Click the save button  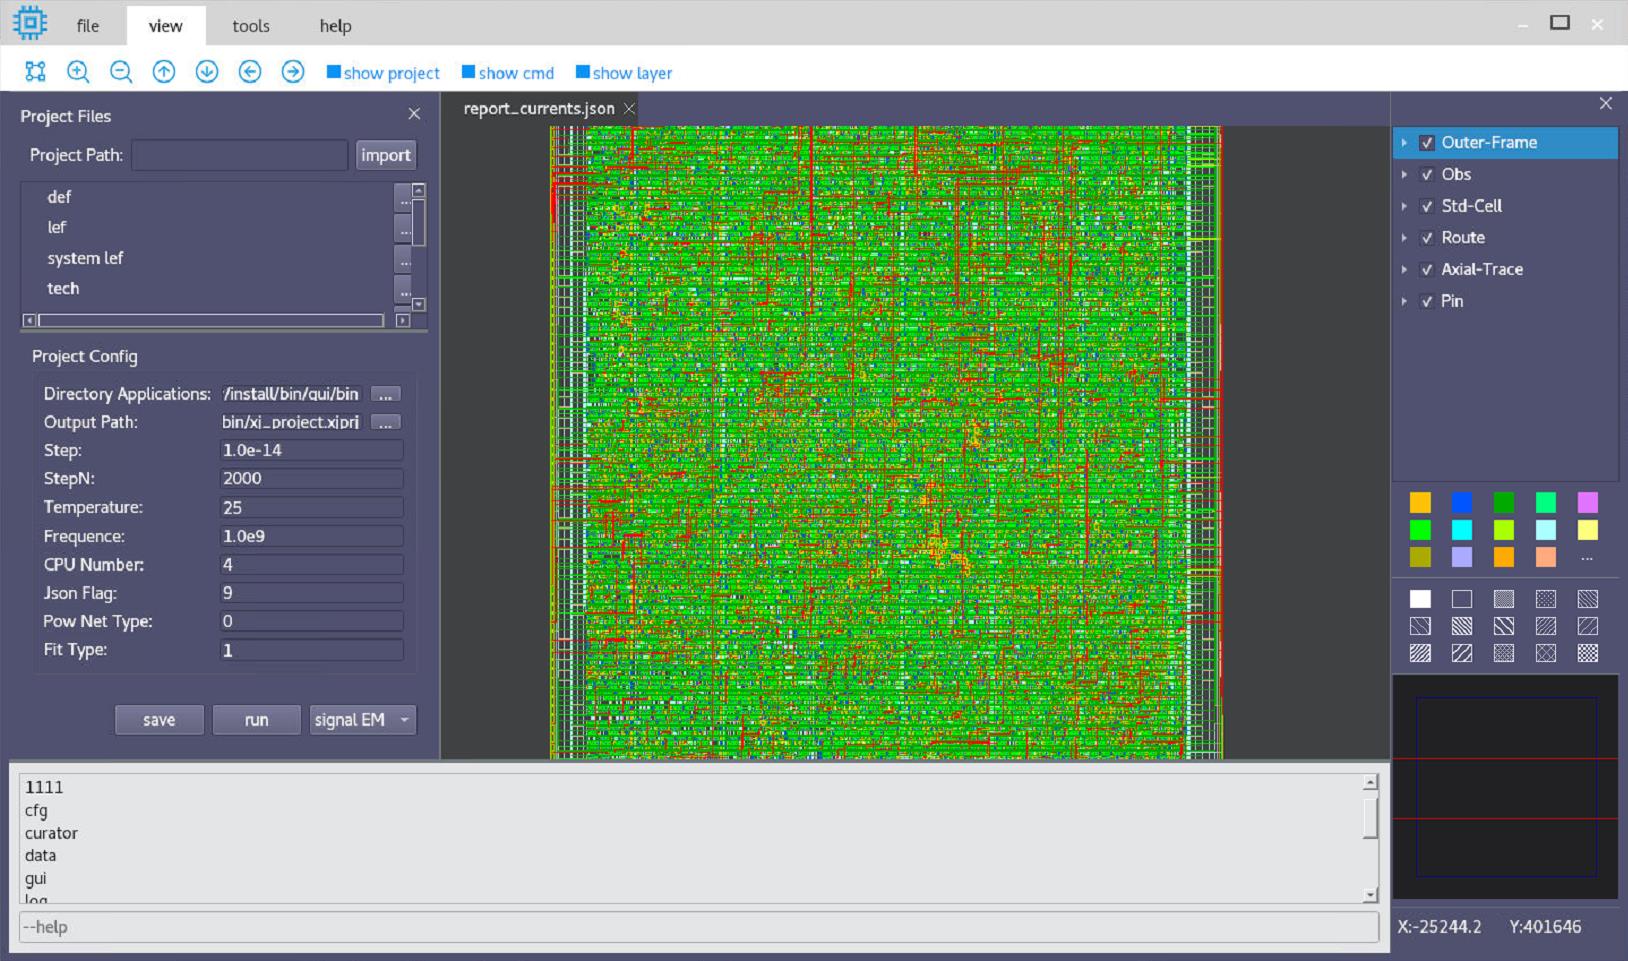(159, 720)
